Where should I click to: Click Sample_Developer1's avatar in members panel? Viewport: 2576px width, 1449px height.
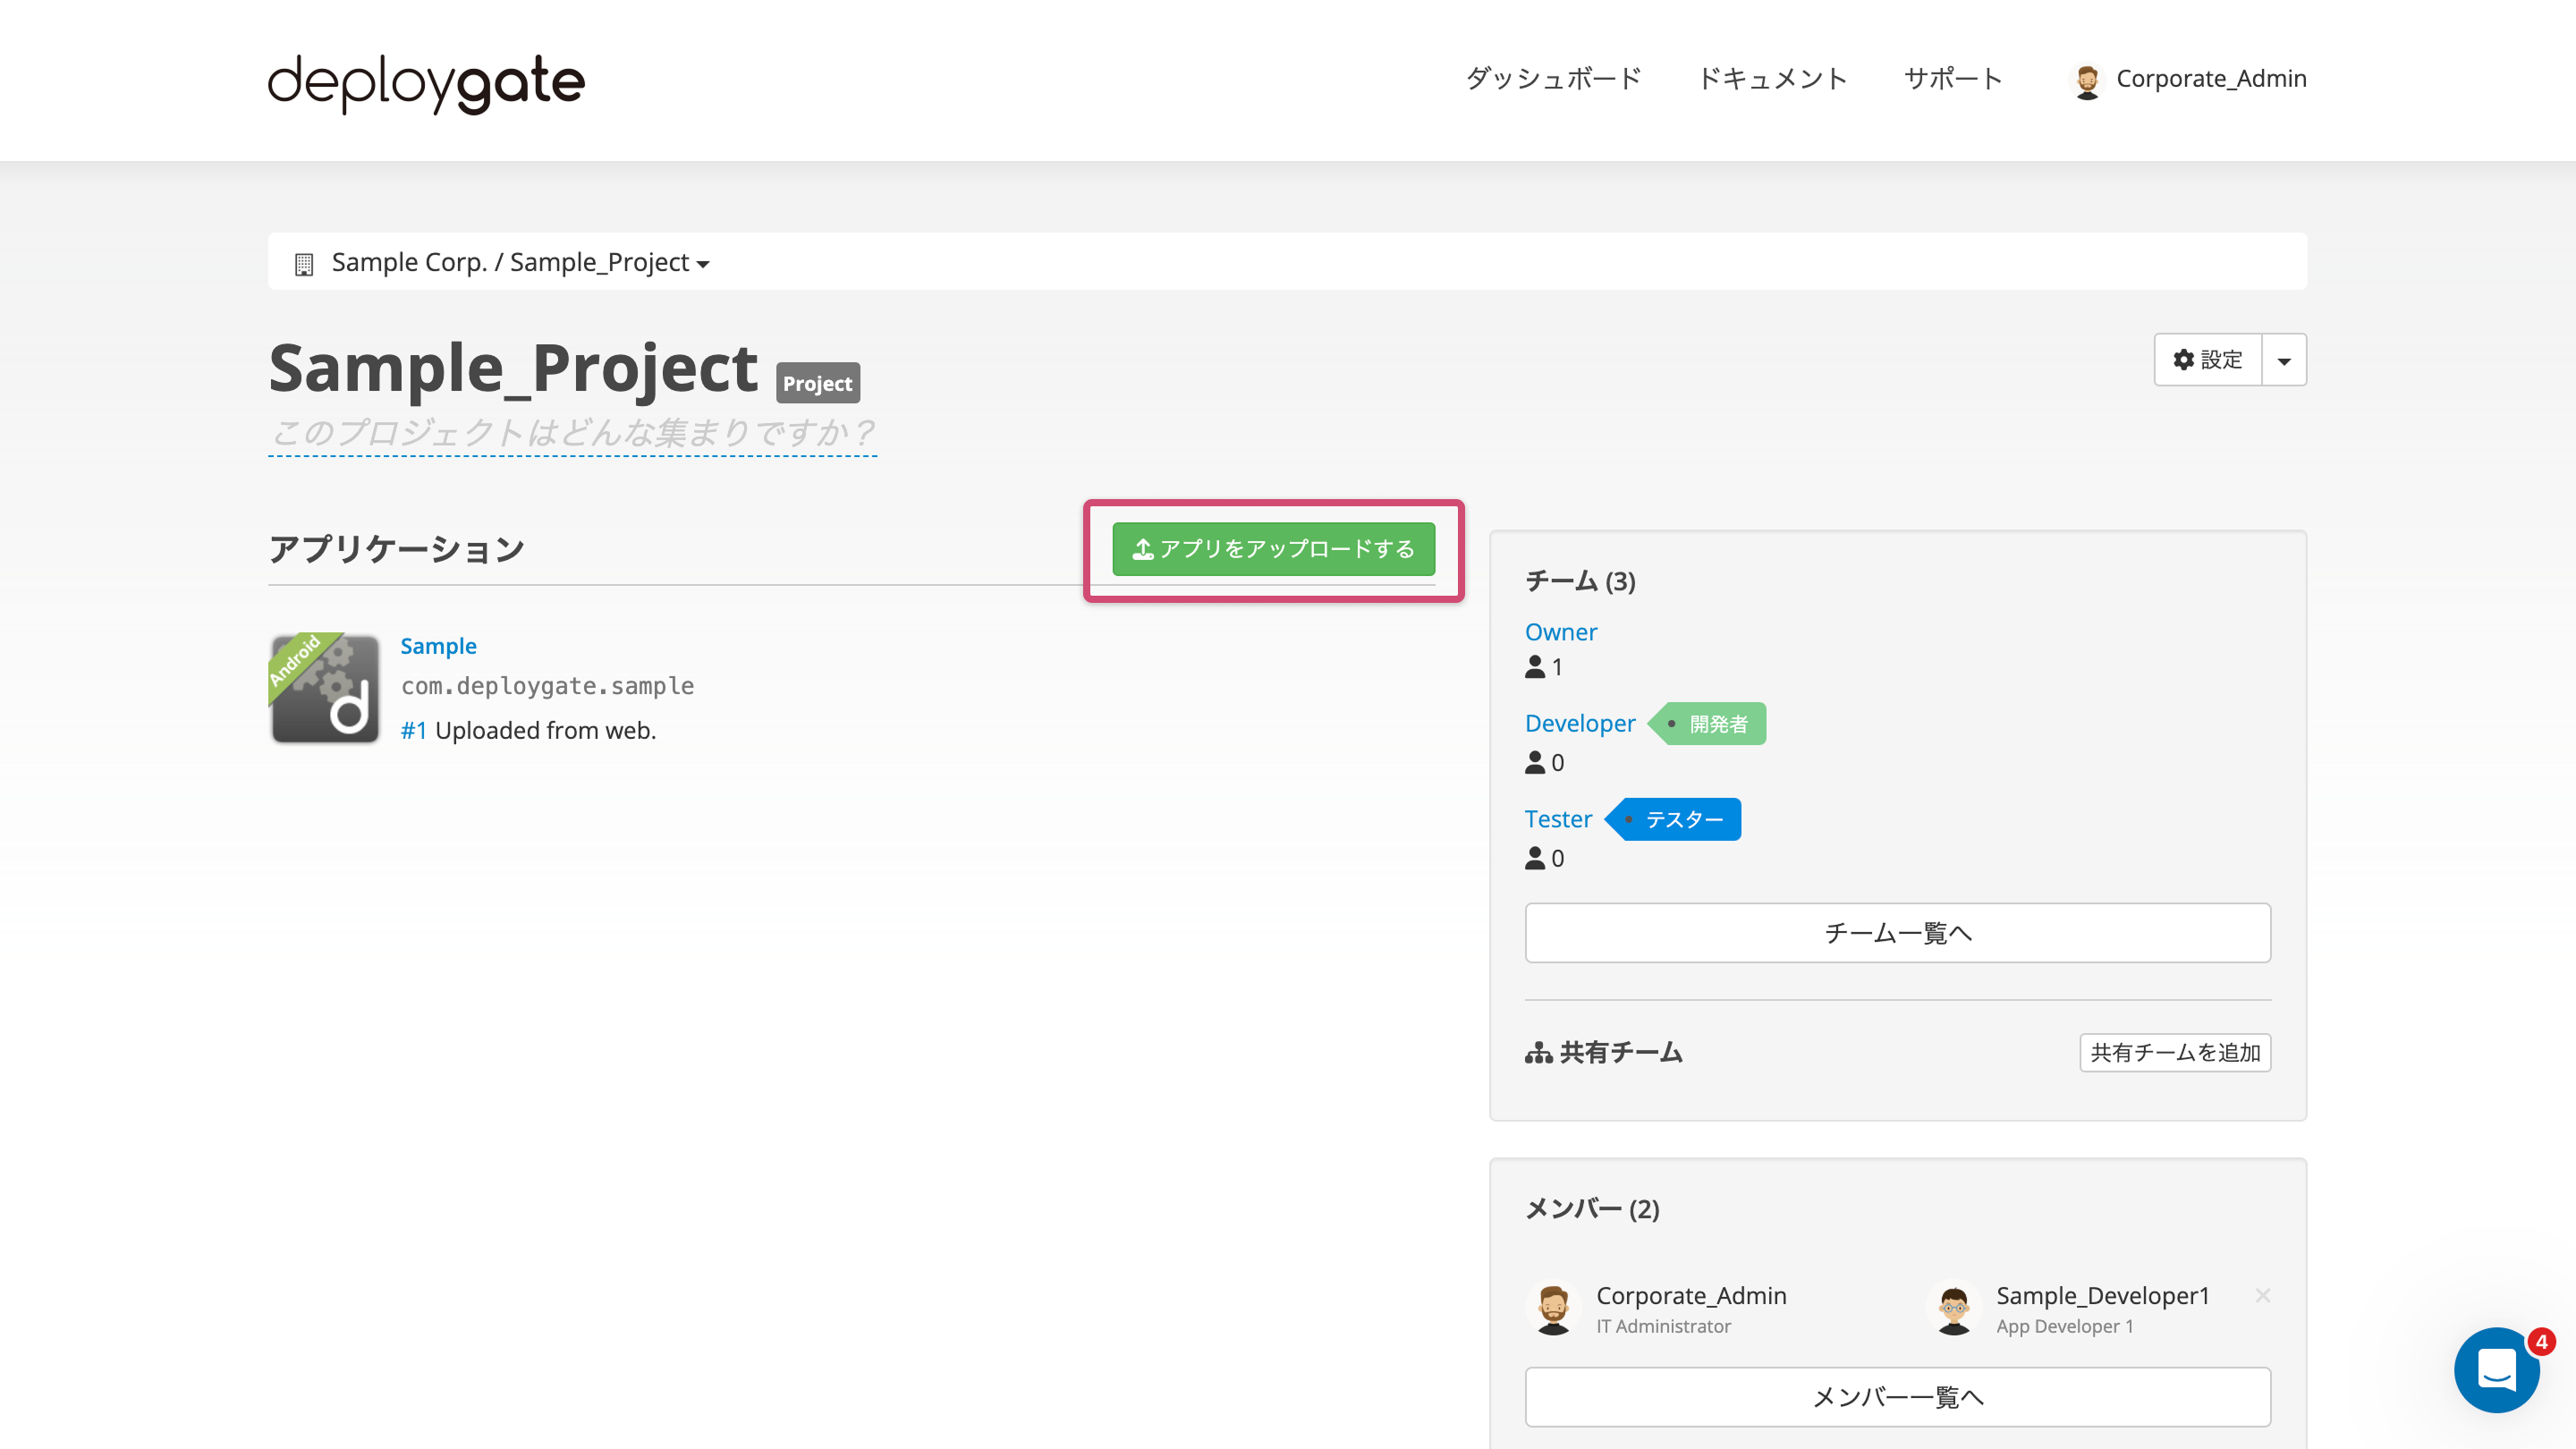tap(1954, 1307)
